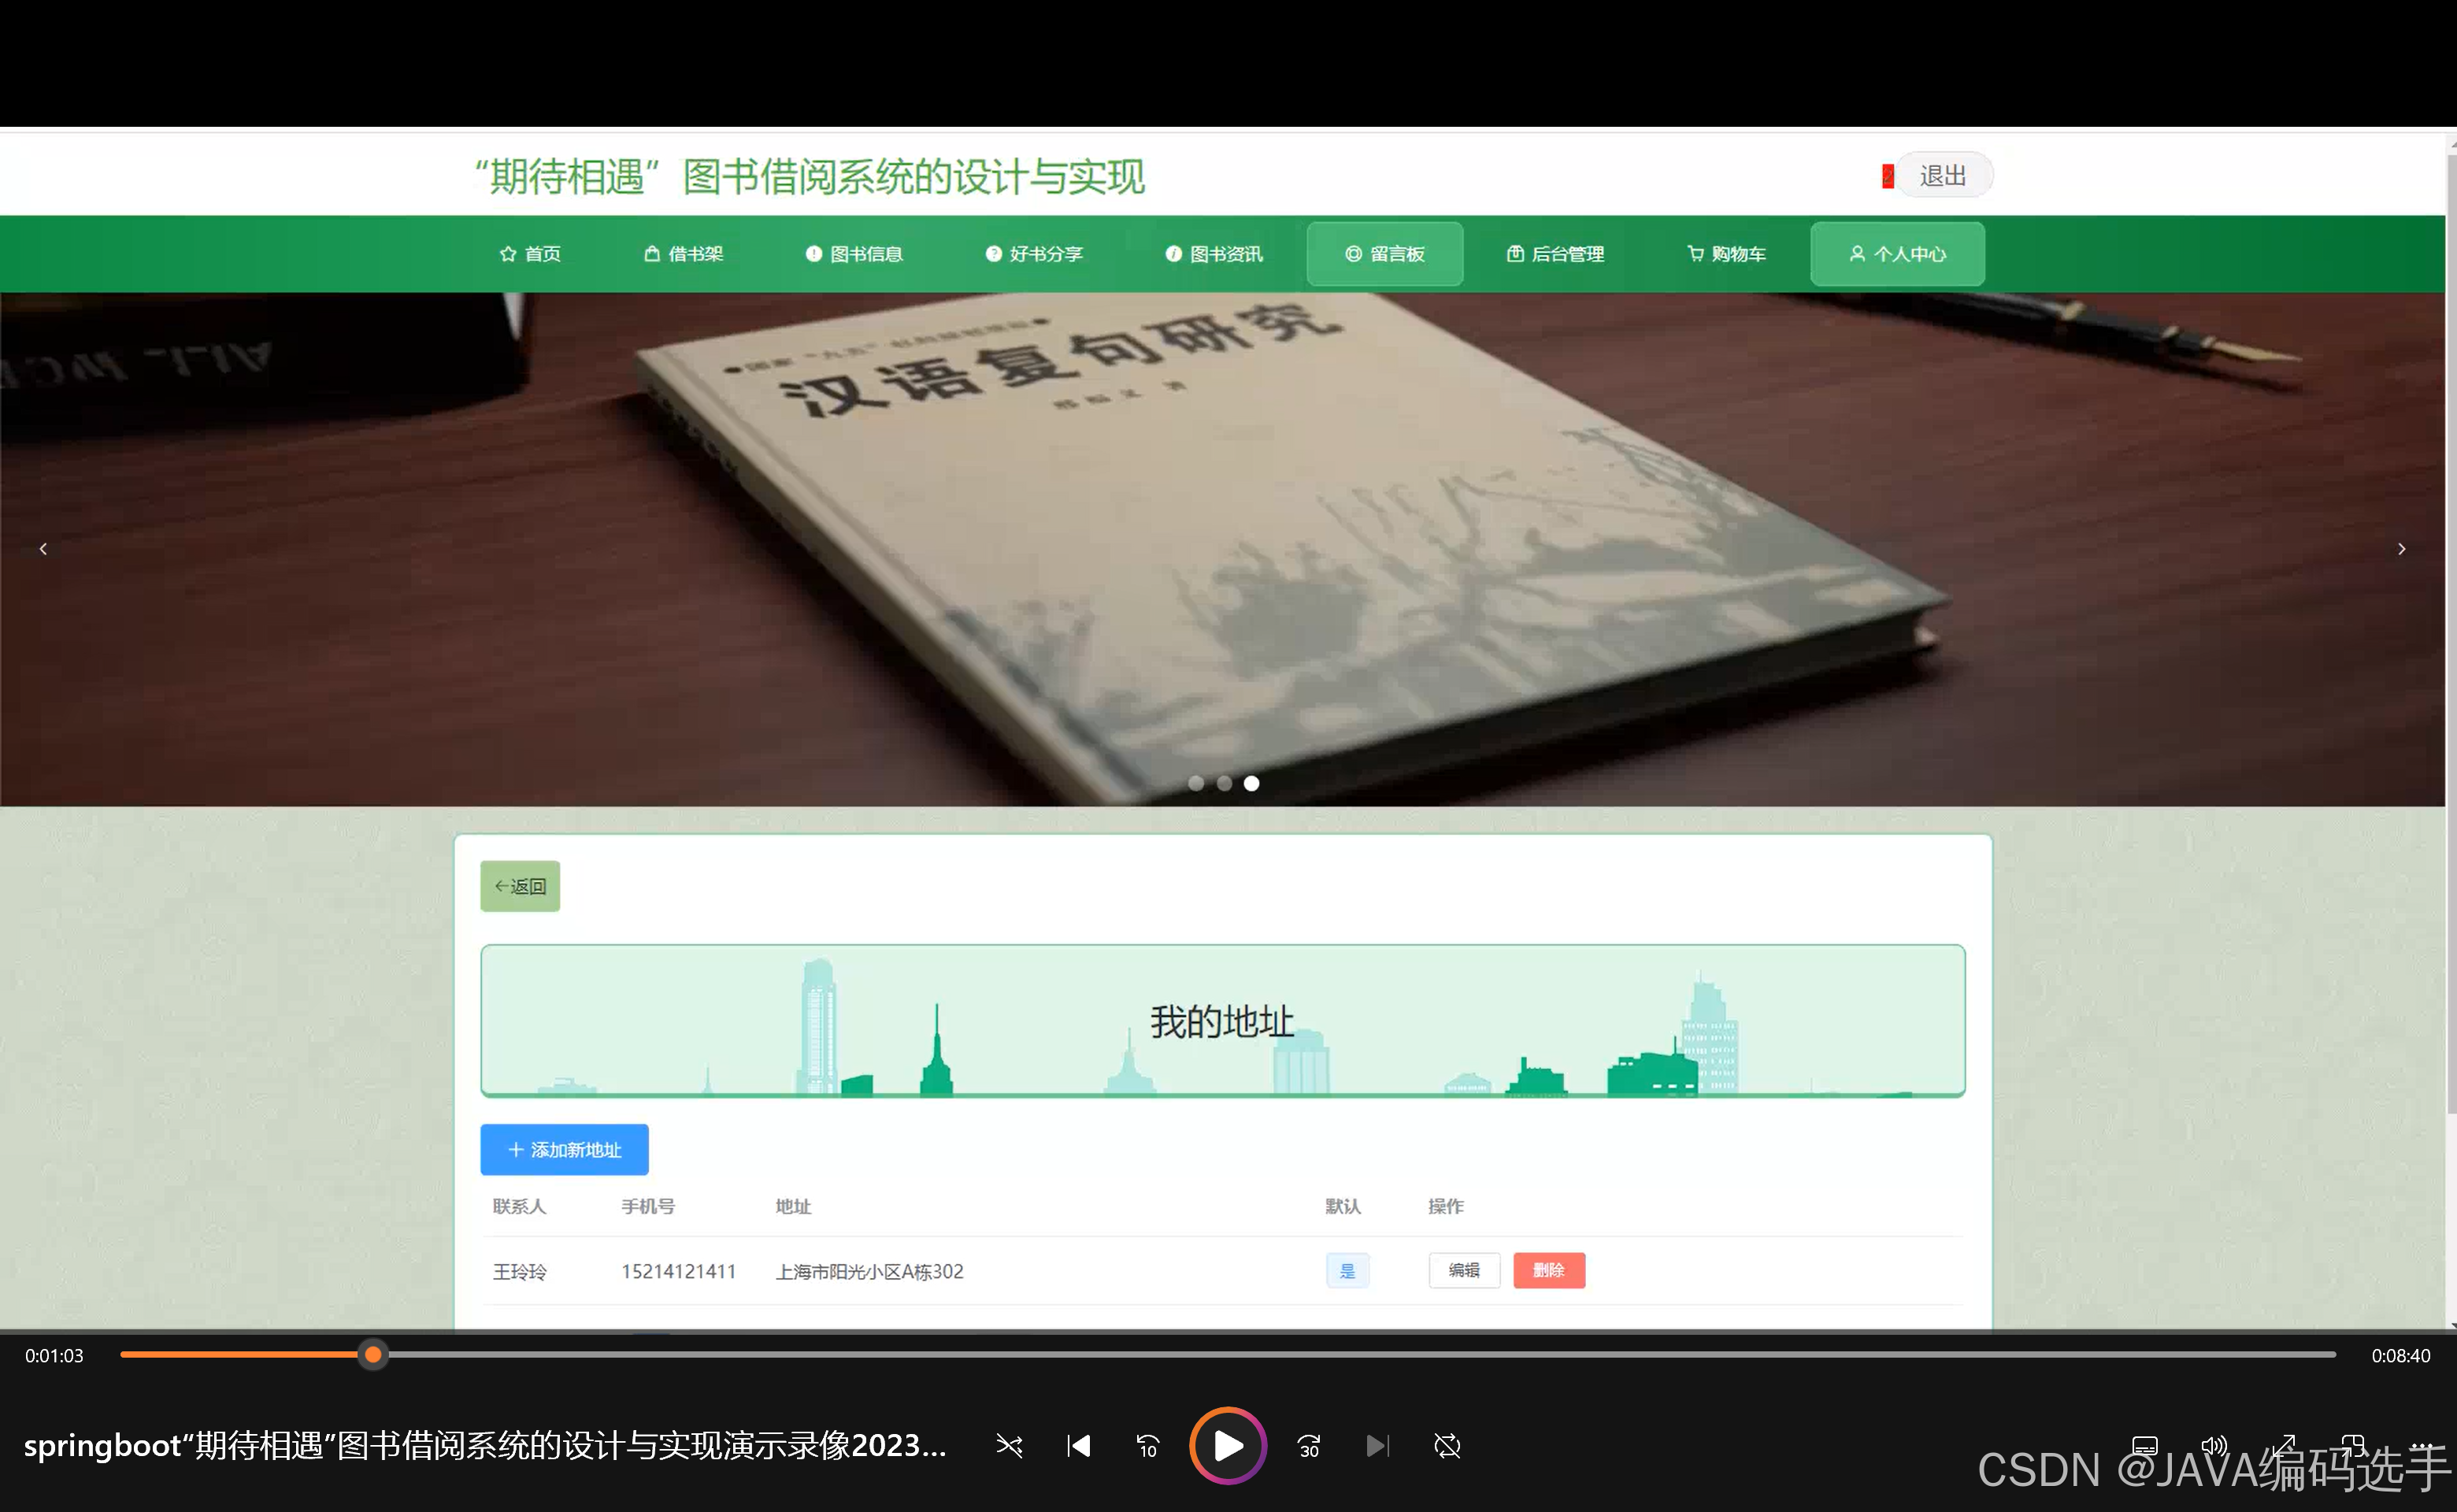Go back with the 返回 button
This screenshot has width=2457, height=1512.
(x=520, y=886)
